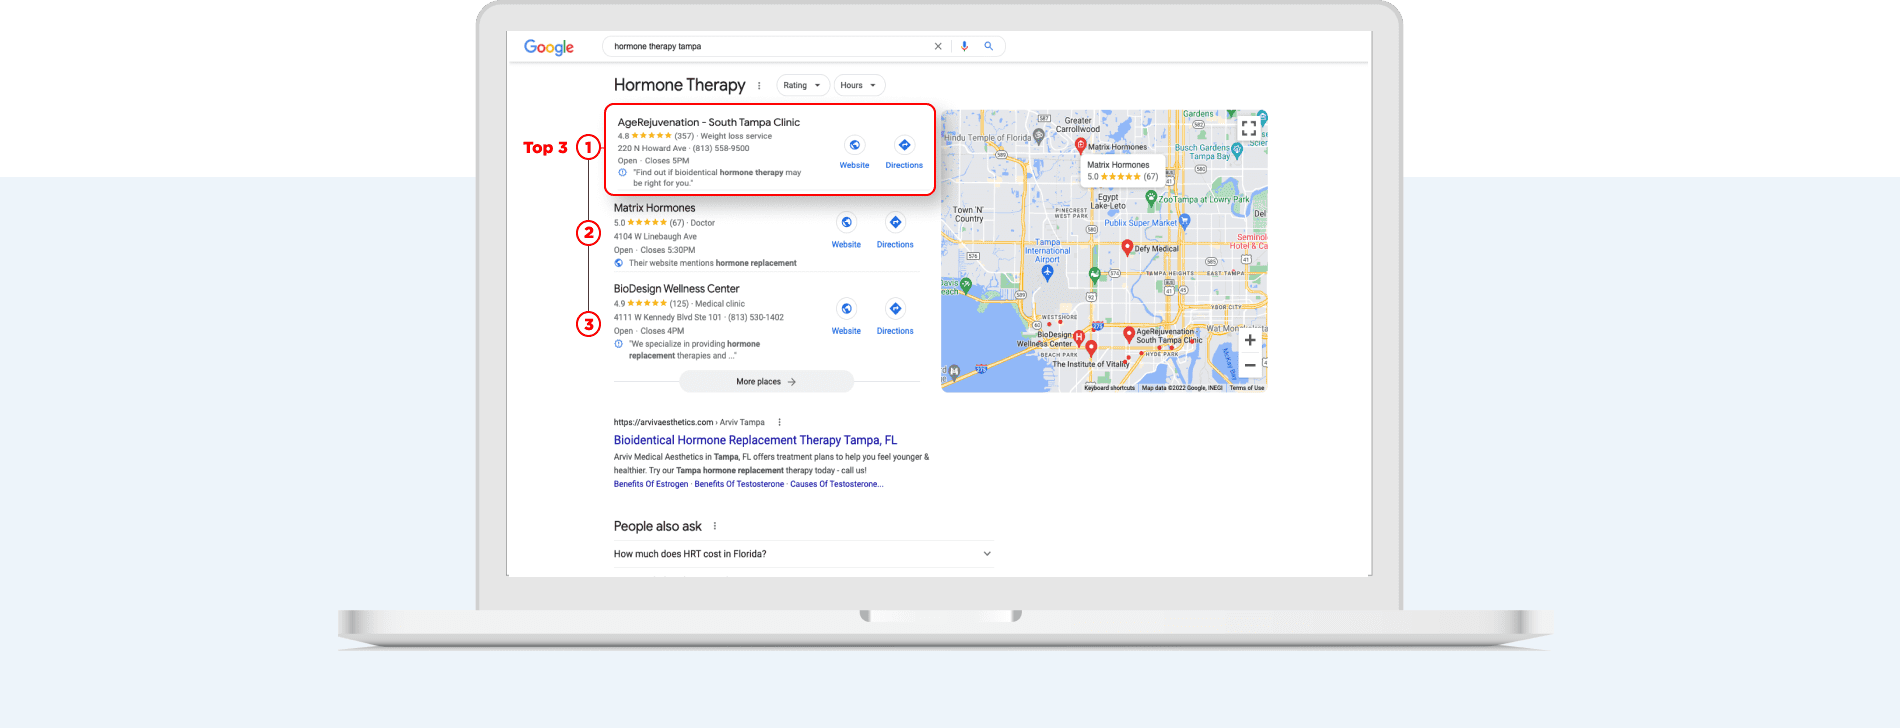The image size is (1900, 728).
Task: Open Arviv result three-dot menu
Action: (779, 422)
